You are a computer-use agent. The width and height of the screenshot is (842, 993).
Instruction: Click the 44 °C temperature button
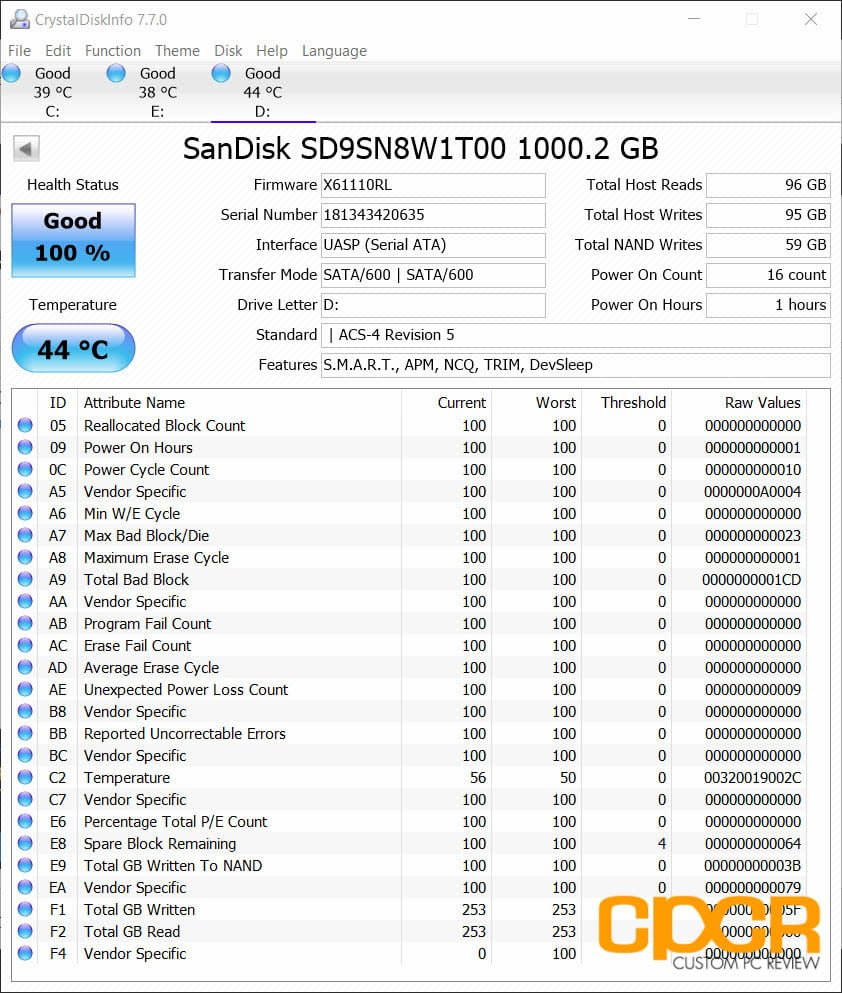coord(73,348)
